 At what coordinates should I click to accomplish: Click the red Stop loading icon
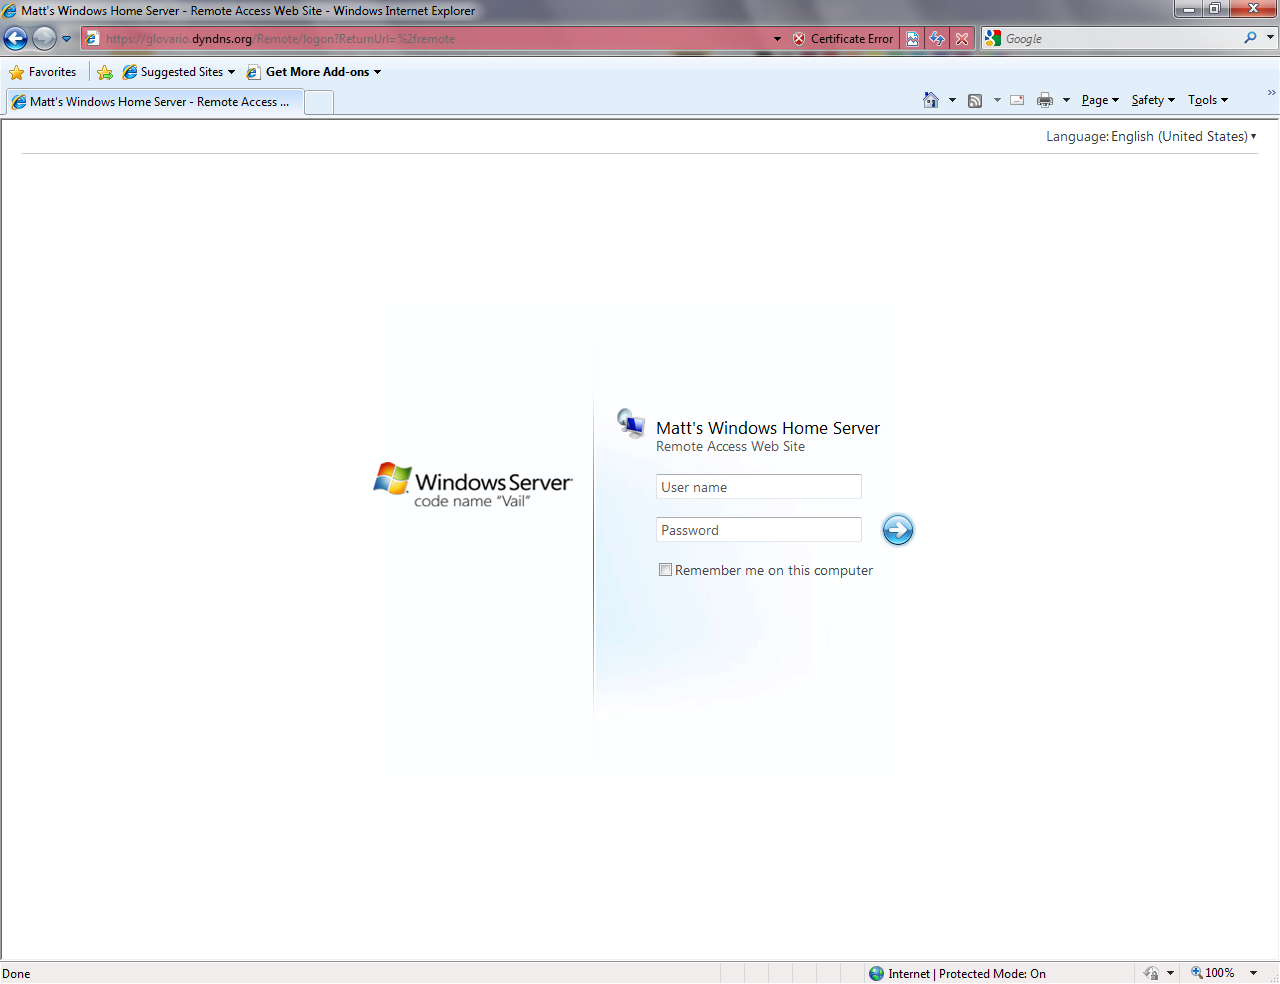[962, 39]
